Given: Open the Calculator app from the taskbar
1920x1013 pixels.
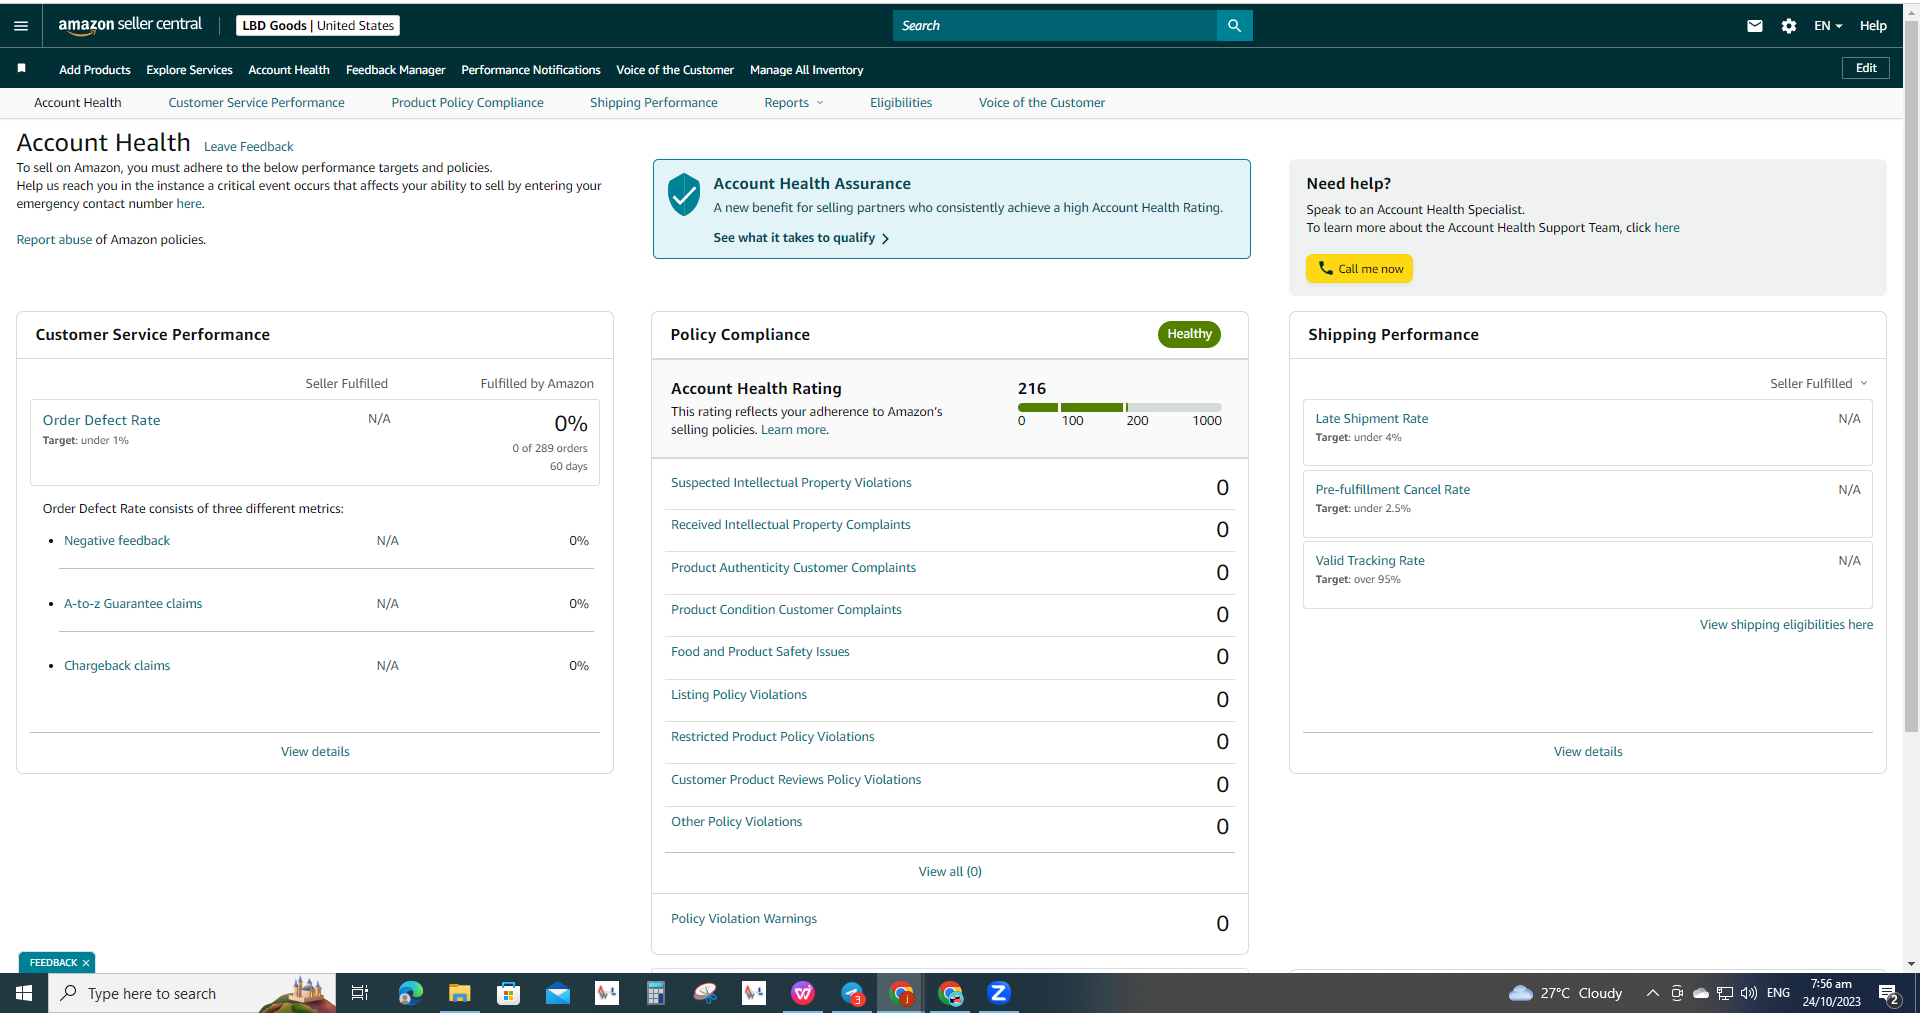Looking at the screenshot, I should pyautogui.click(x=656, y=993).
